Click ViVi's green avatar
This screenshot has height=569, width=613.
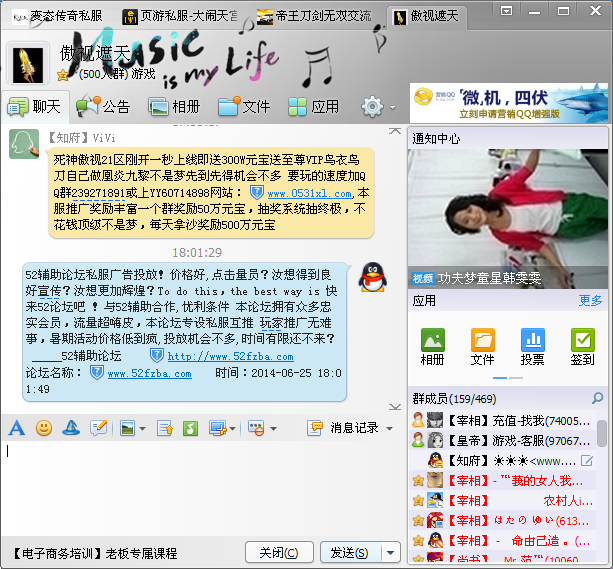[24, 144]
